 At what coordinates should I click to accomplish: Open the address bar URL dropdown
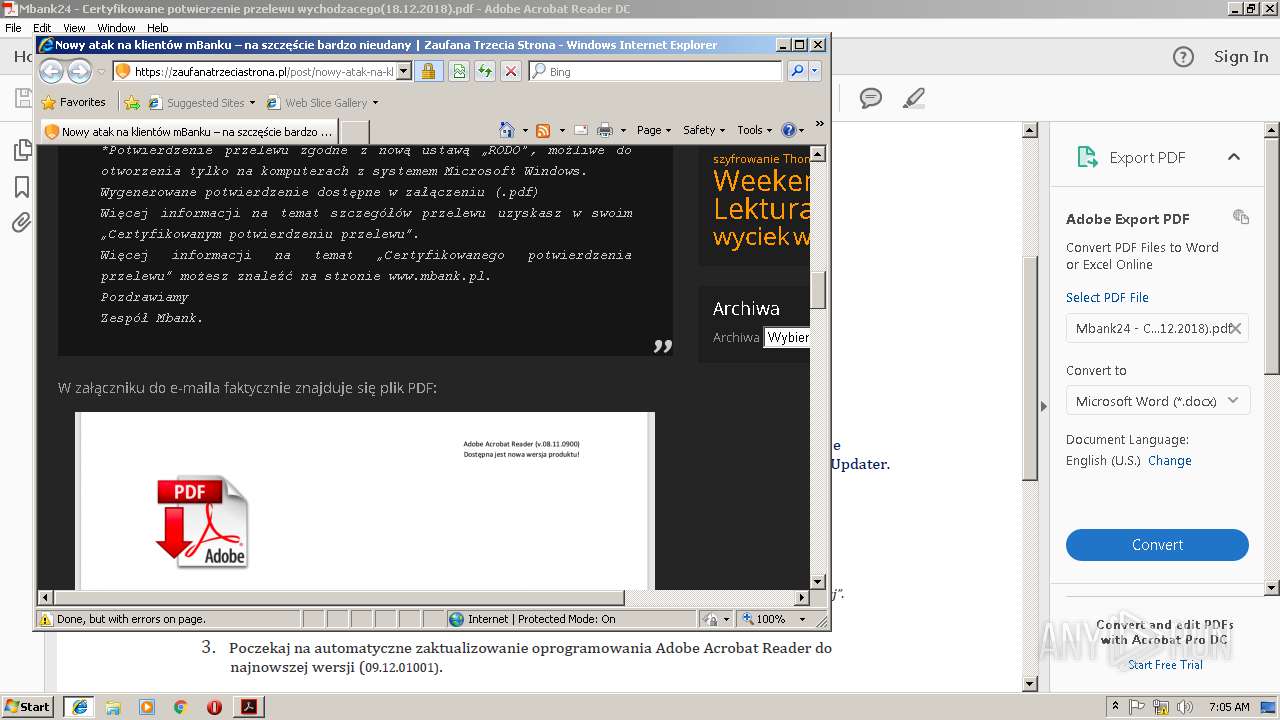point(404,71)
